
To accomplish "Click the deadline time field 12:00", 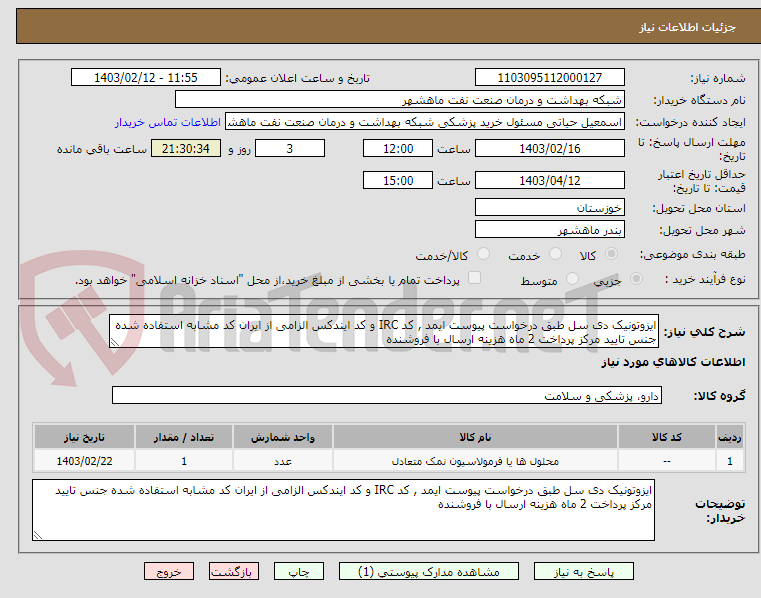I will tap(397, 148).
